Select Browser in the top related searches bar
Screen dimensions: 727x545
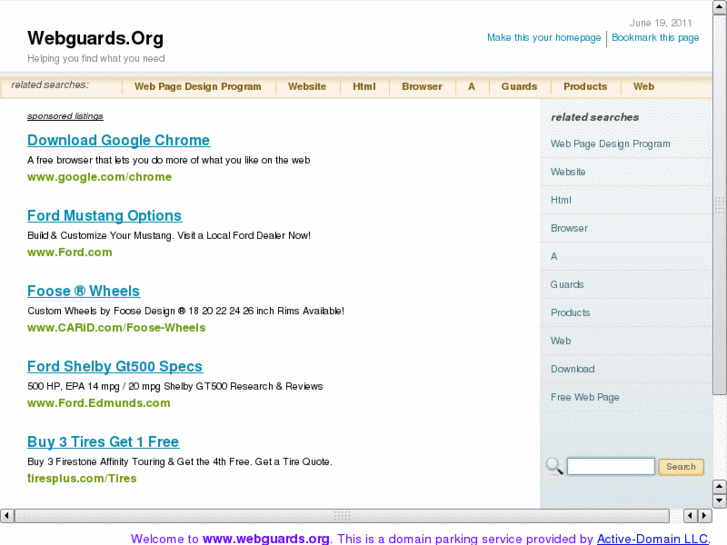[x=422, y=87]
